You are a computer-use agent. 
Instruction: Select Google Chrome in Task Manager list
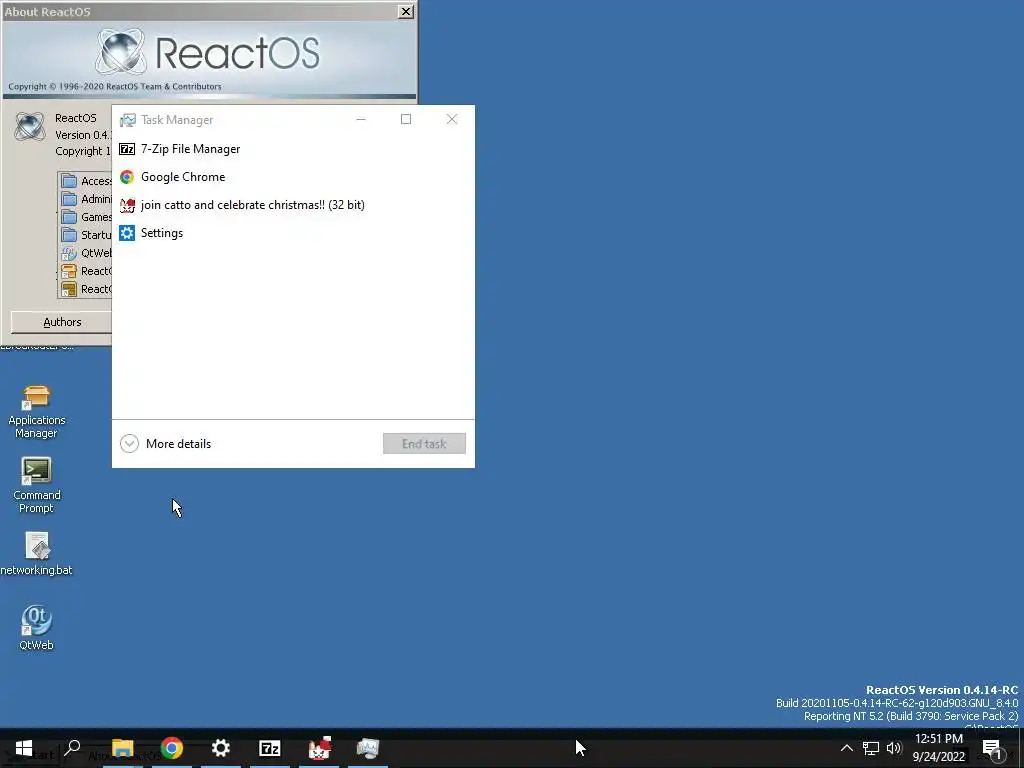tap(293, 177)
